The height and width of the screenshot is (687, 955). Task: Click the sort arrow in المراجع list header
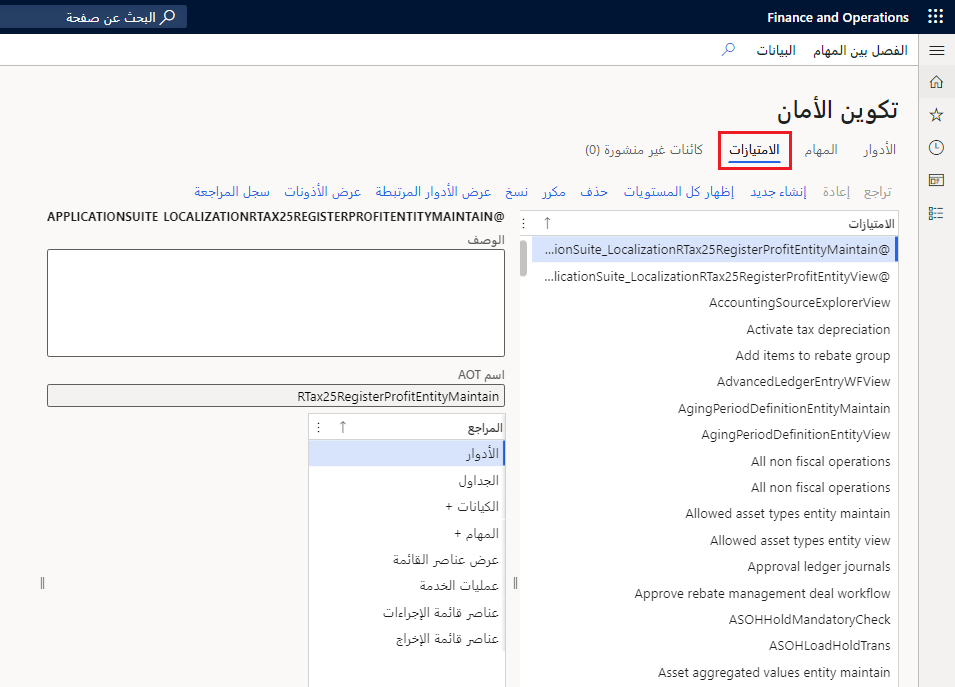click(x=342, y=428)
